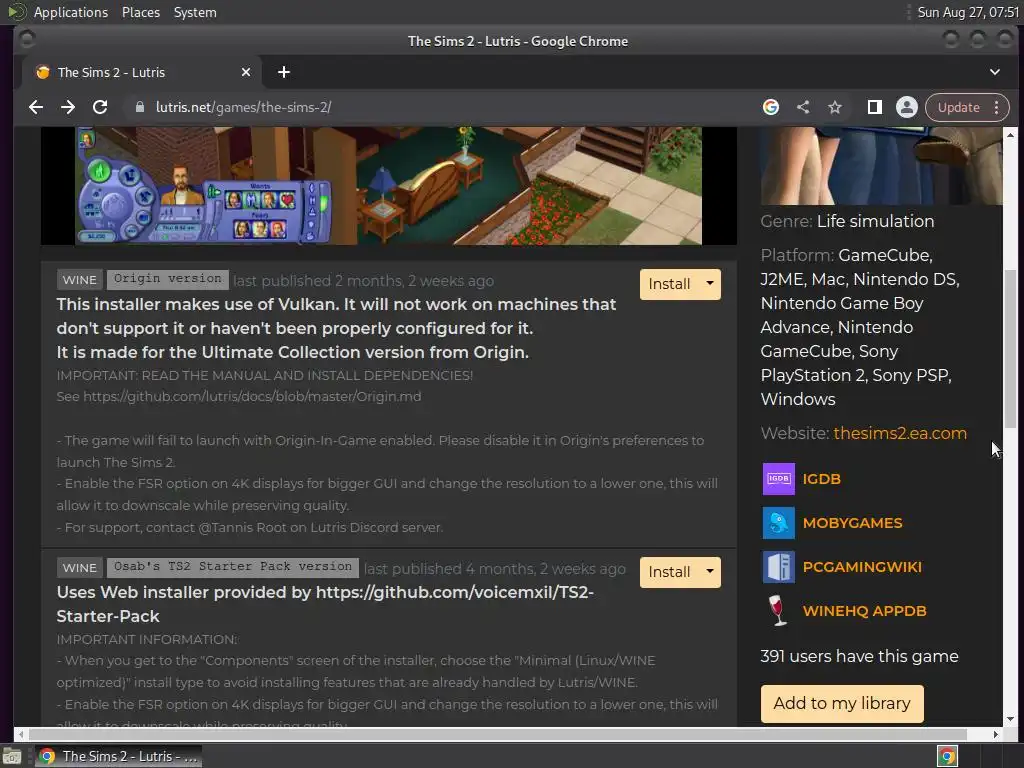Image resolution: width=1024 pixels, height=768 pixels.
Task: Click the Origin version label
Action: [168, 279]
